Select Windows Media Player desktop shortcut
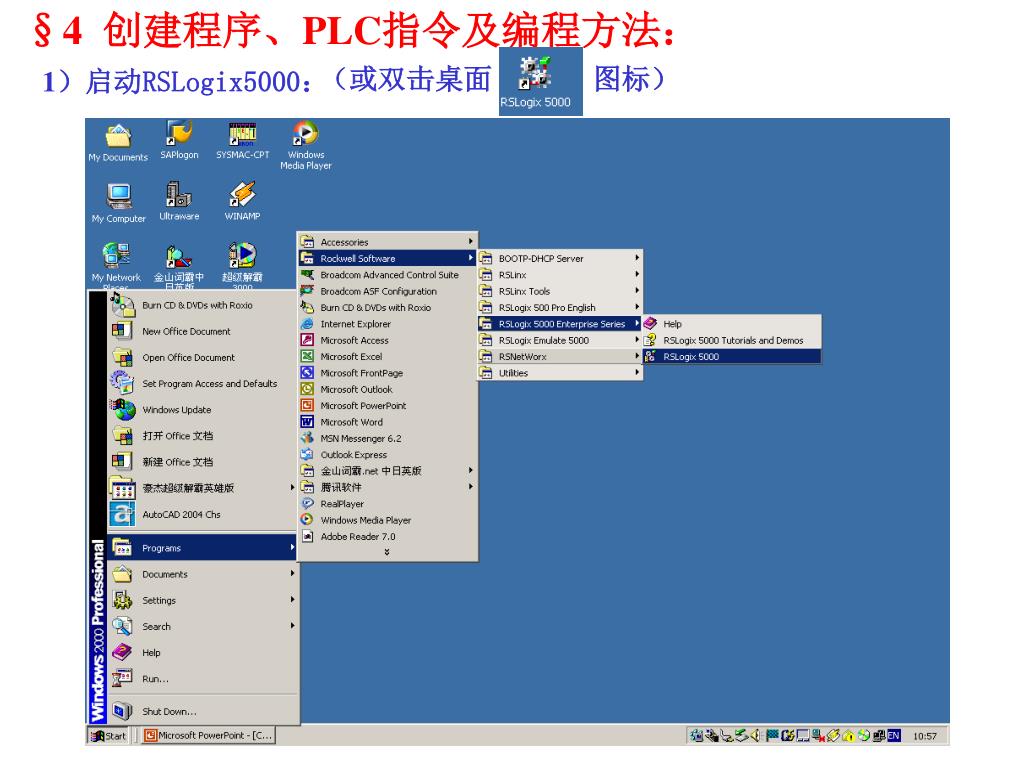The image size is (1024, 768). point(306,146)
